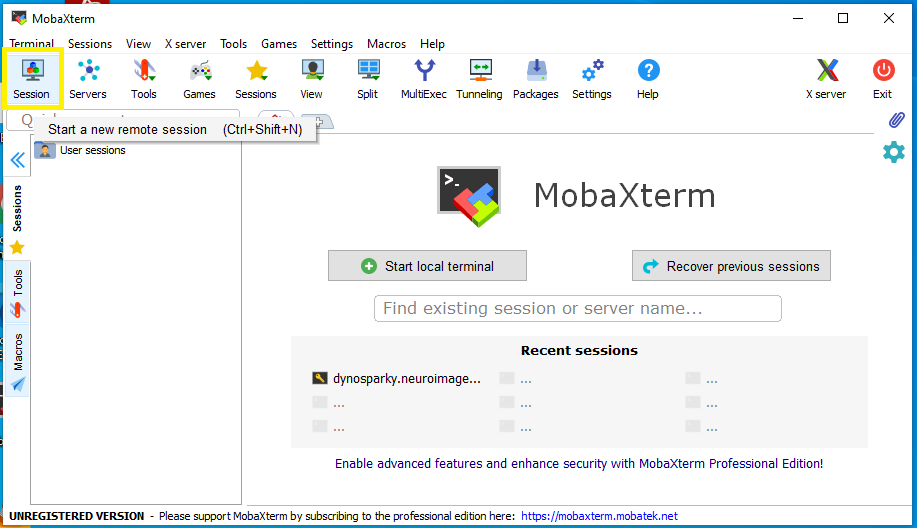This screenshot has width=917, height=528.
Task: Open the mobaxterm.mobatek.net link
Action: 599,516
